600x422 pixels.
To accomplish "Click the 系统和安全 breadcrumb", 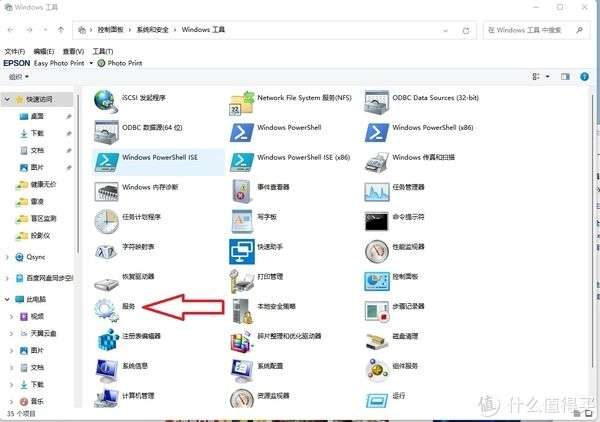I will (152, 29).
